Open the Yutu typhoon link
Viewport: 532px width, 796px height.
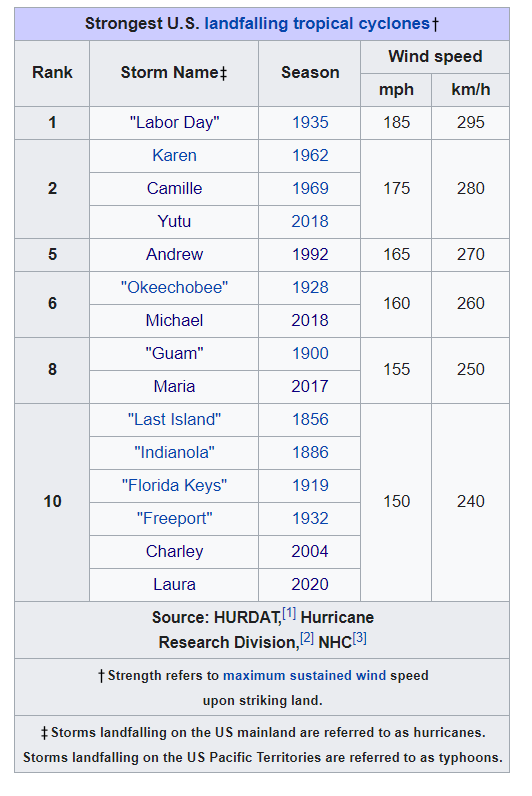click(174, 221)
